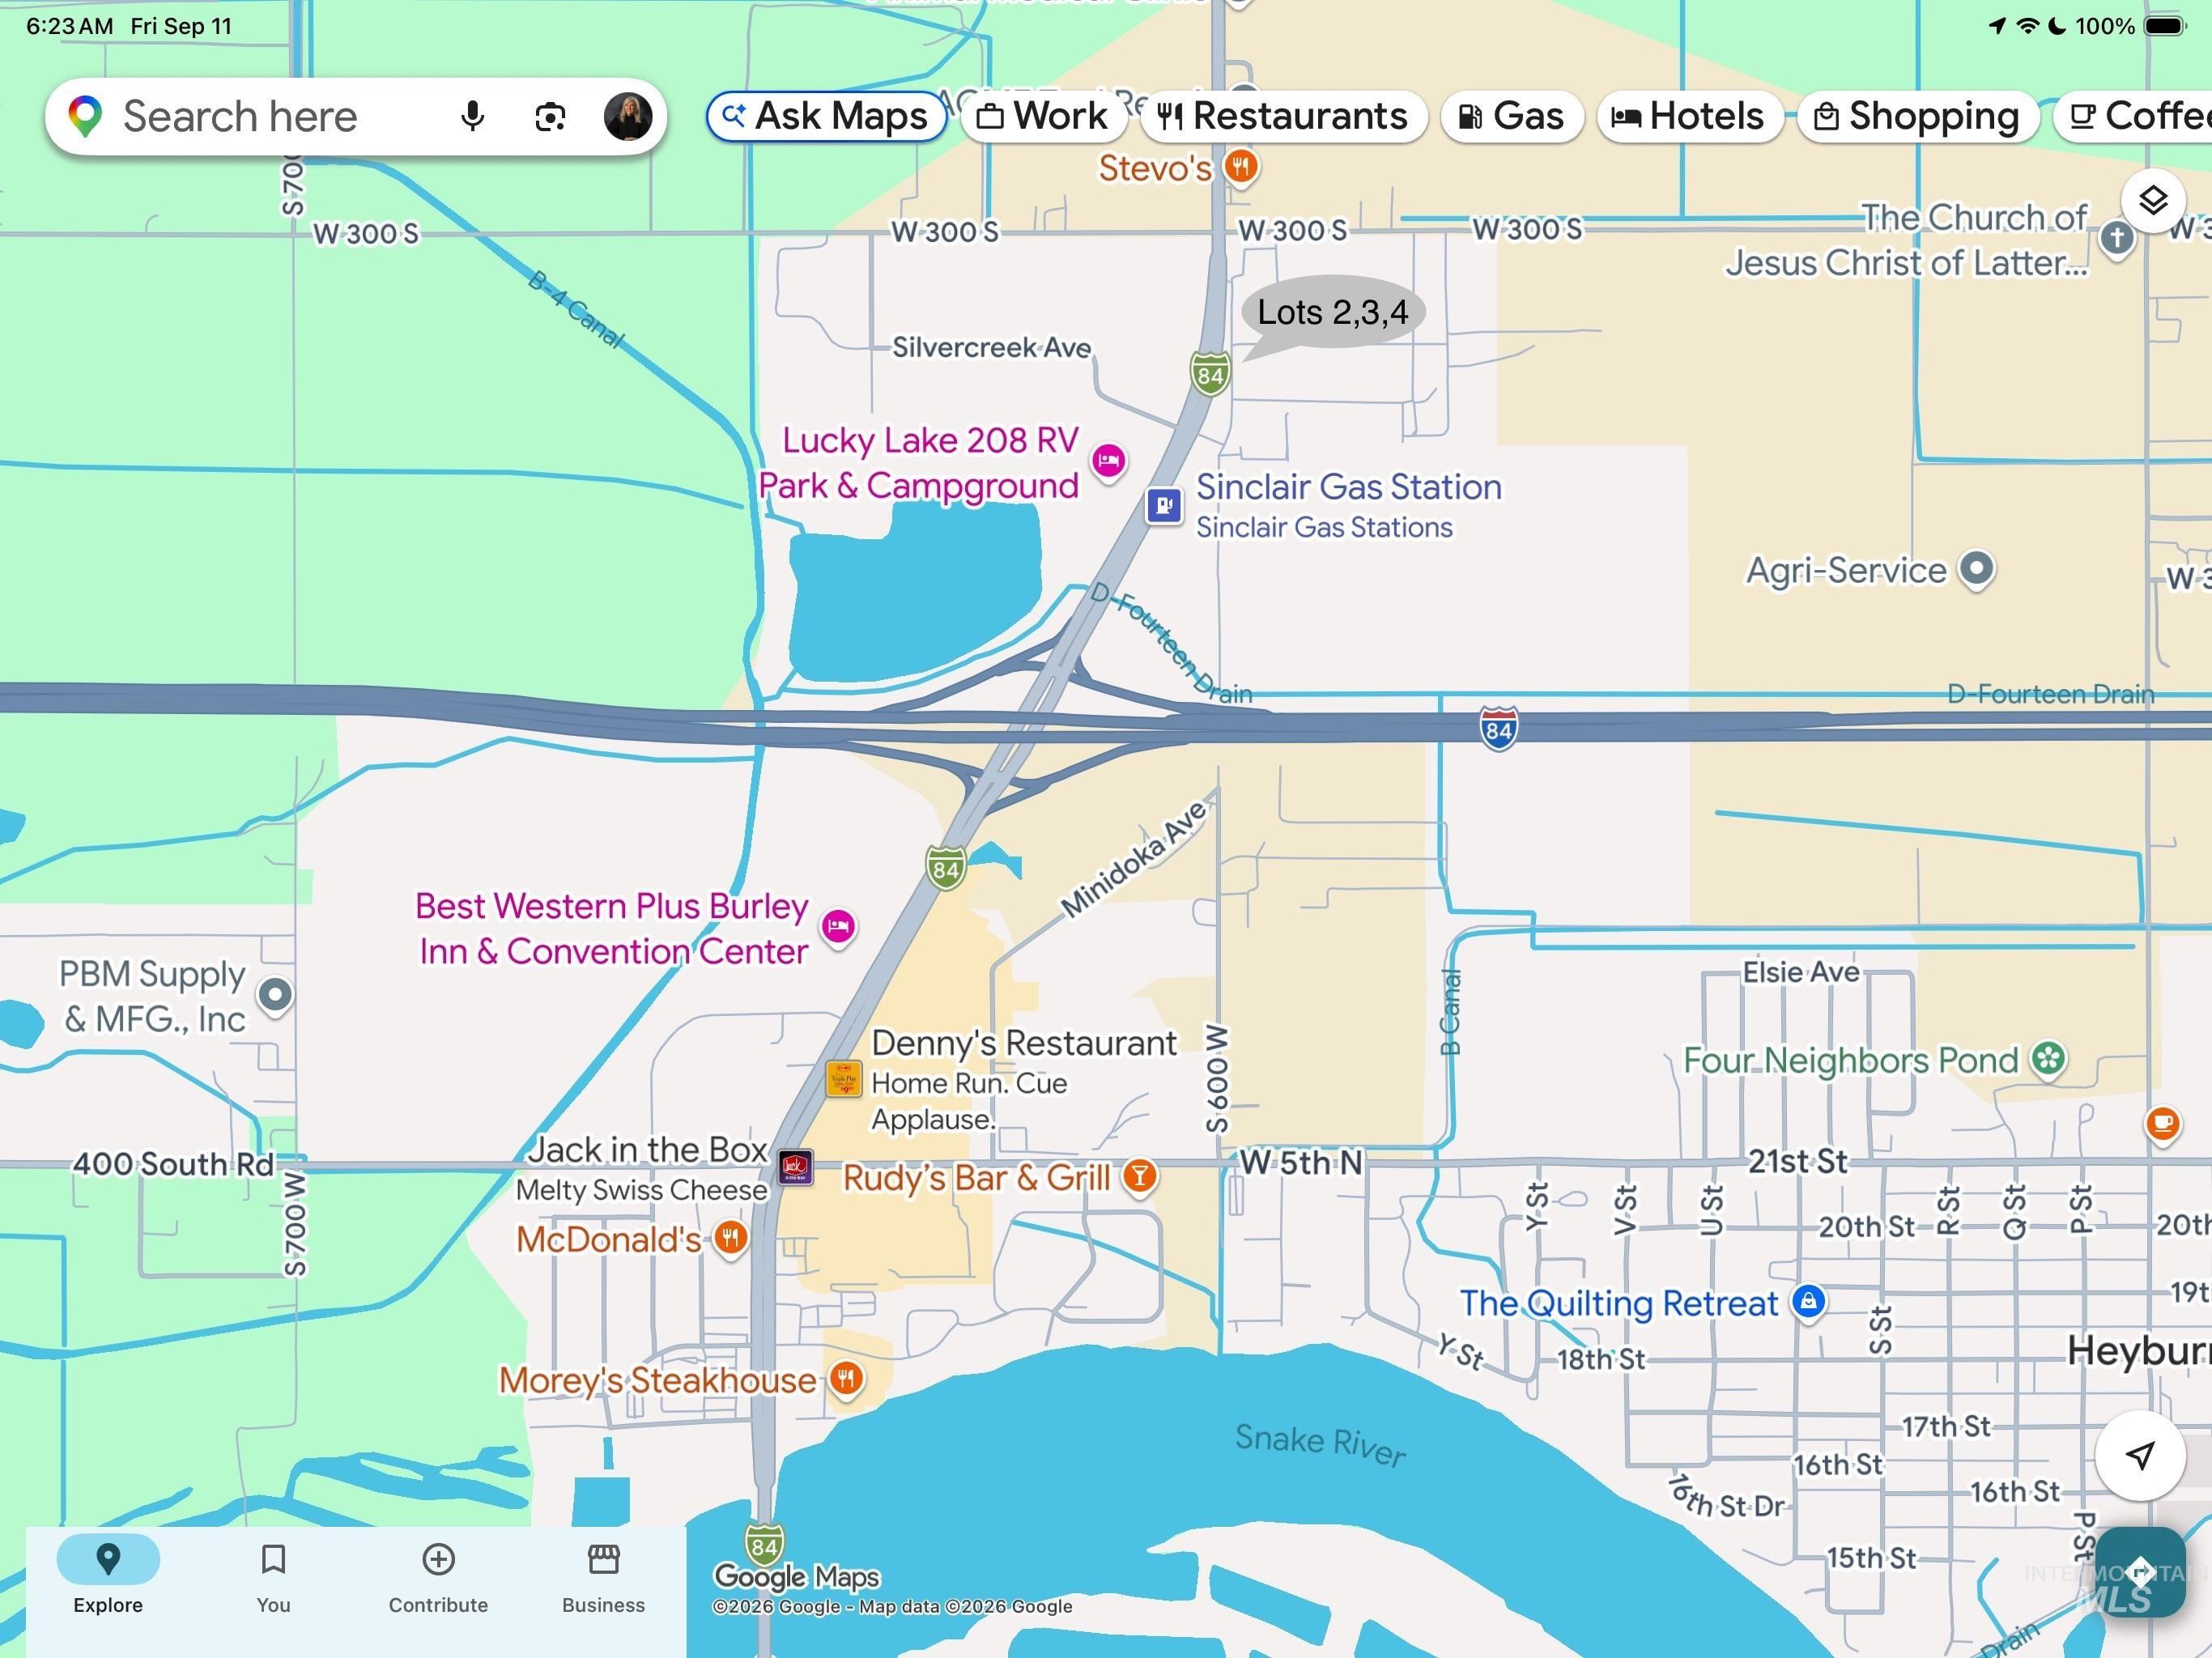Tap the Heyburn city label
Image resolution: width=2212 pixels, height=1658 pixels.
pos(2139,1351)
